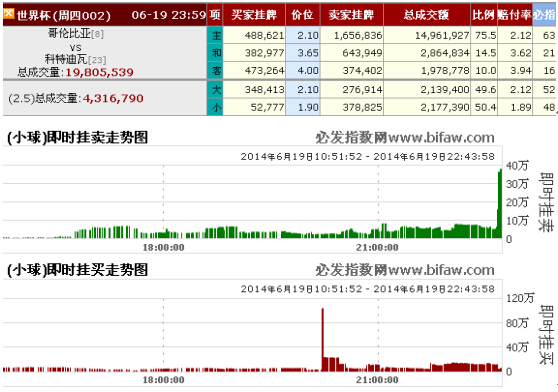The image size is (558, 392).
Task: Select the 客 (away) row label
Action: (215, 71)
